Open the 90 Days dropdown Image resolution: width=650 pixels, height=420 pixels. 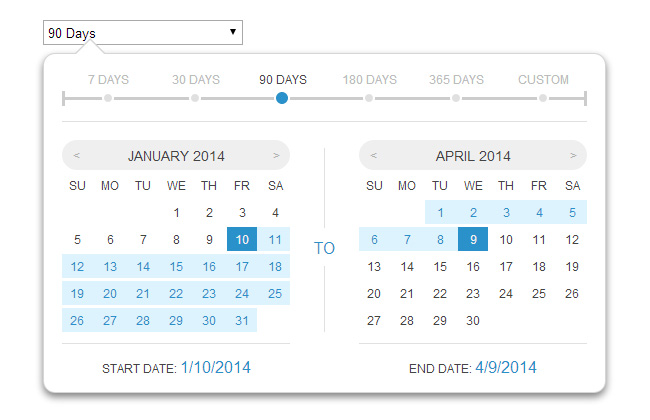(x=143, y=33)
